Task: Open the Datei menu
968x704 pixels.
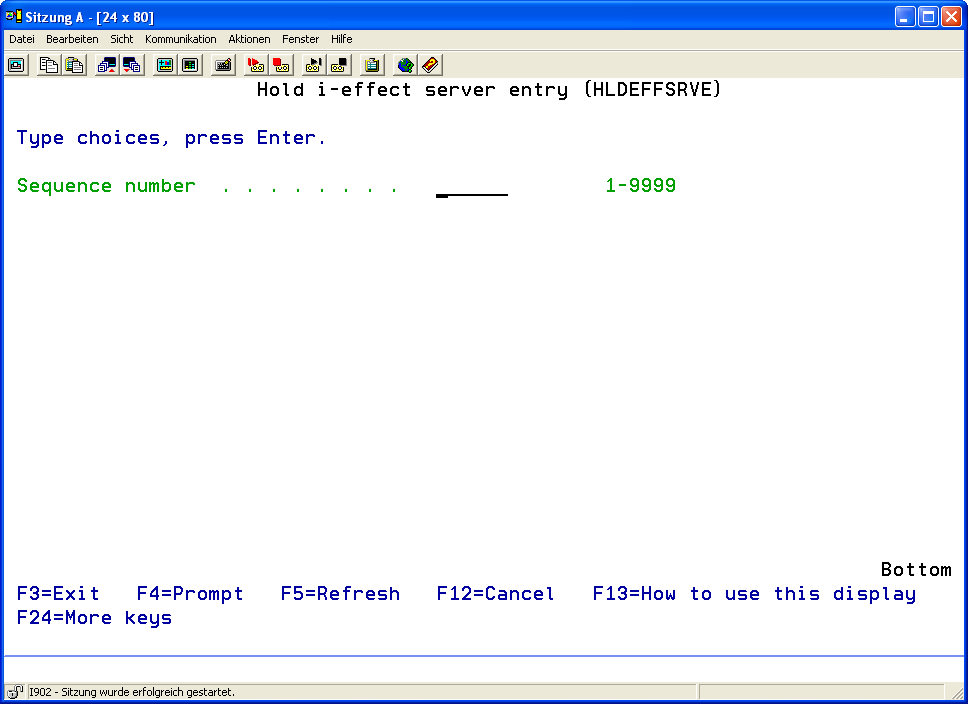Action: click(22, 39)
